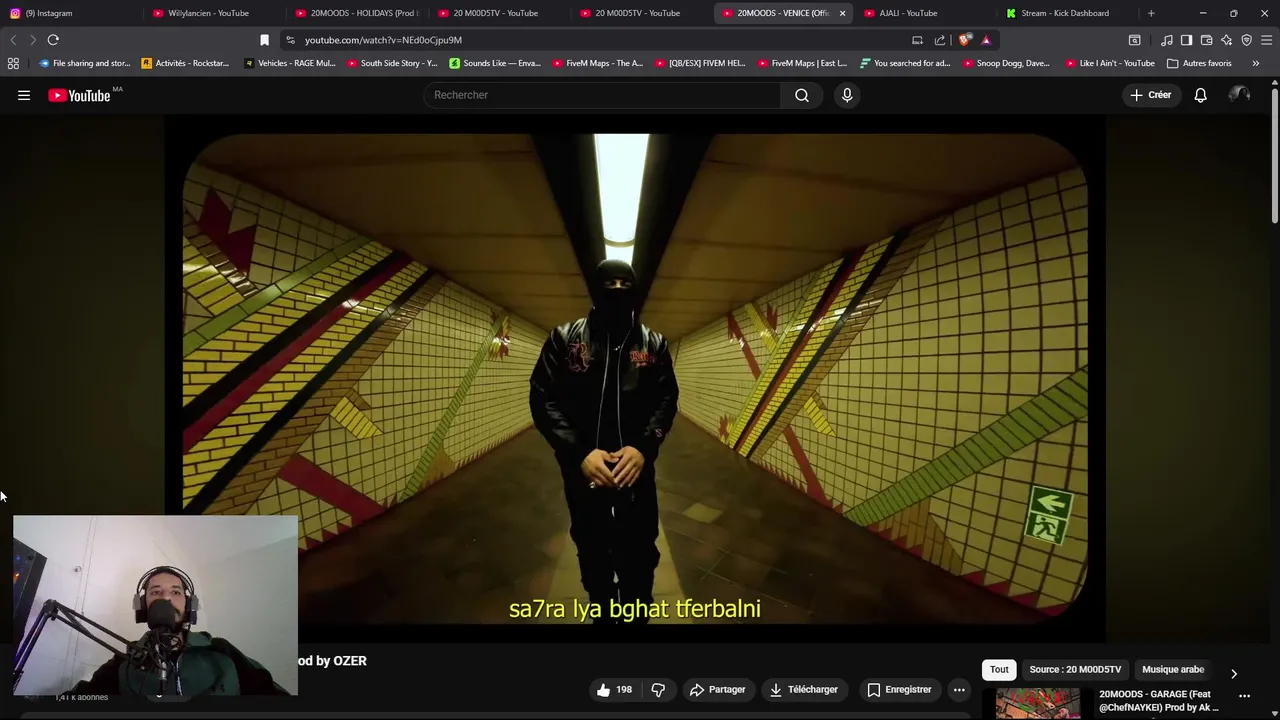Open the [QB/ESX] FIVEM HEL... bookmark
This screenshot has width=1280, height=720.
click(700, 63)
